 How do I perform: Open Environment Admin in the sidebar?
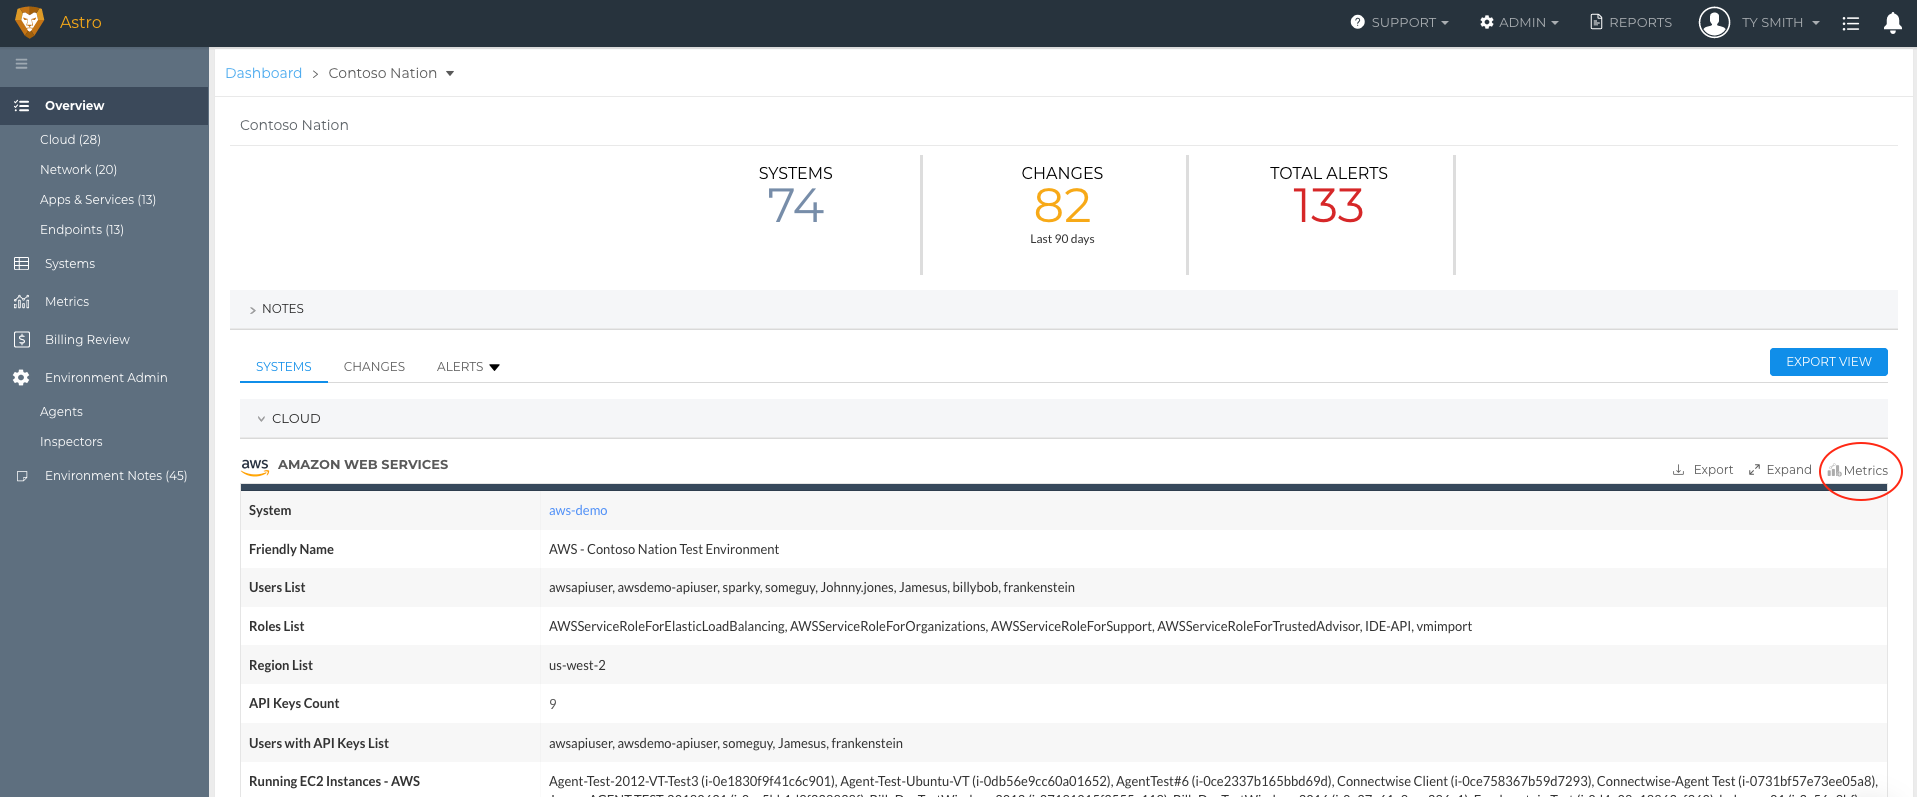104,378
